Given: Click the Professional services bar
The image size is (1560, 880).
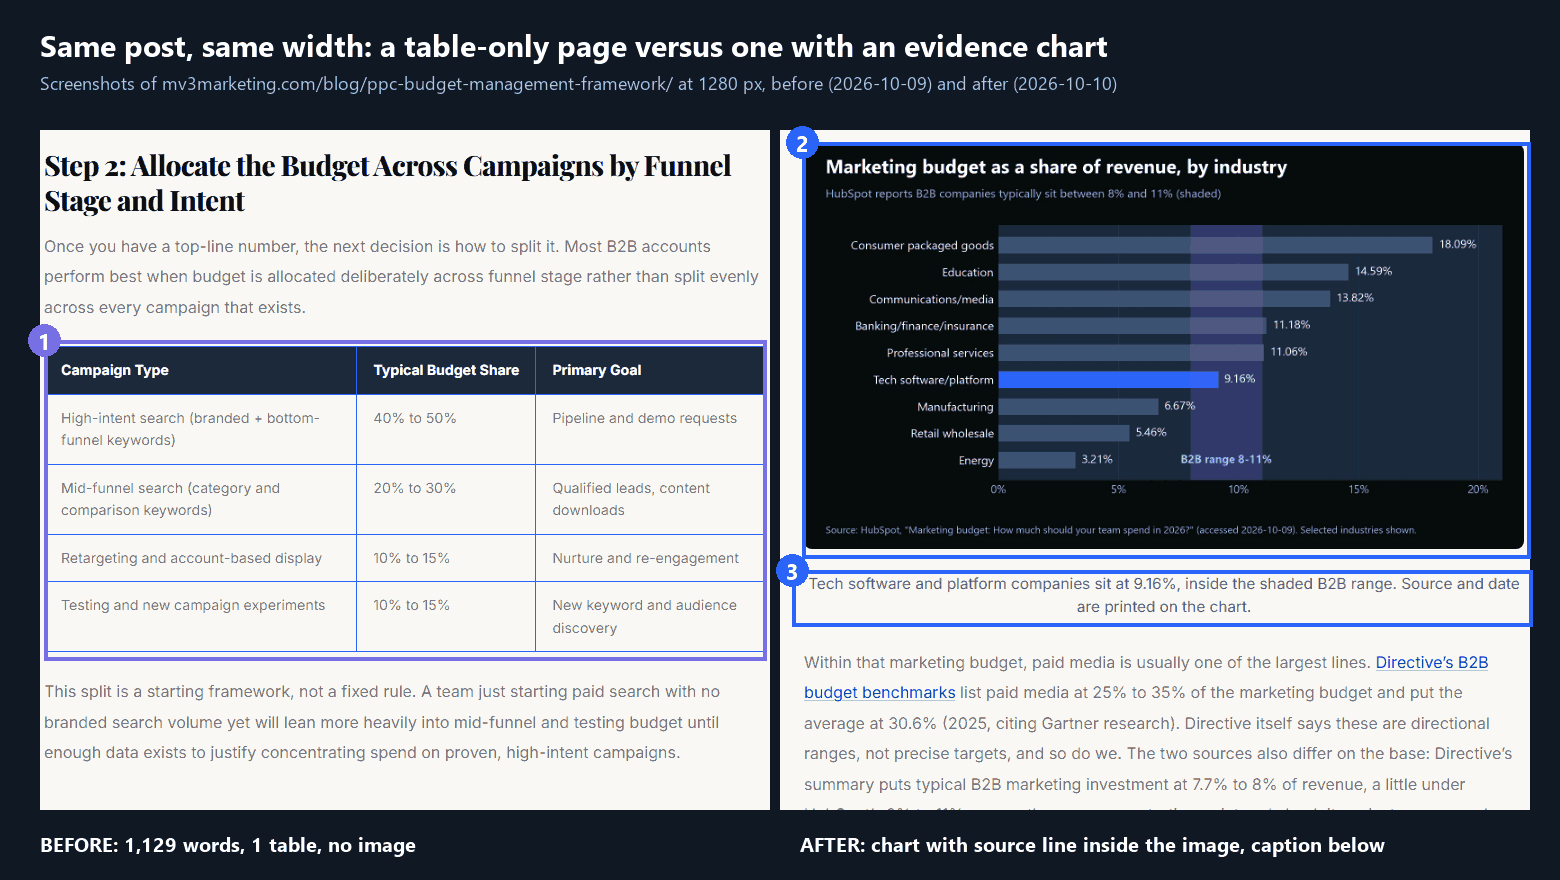Looking at the screenshot, I should 1131,352.
